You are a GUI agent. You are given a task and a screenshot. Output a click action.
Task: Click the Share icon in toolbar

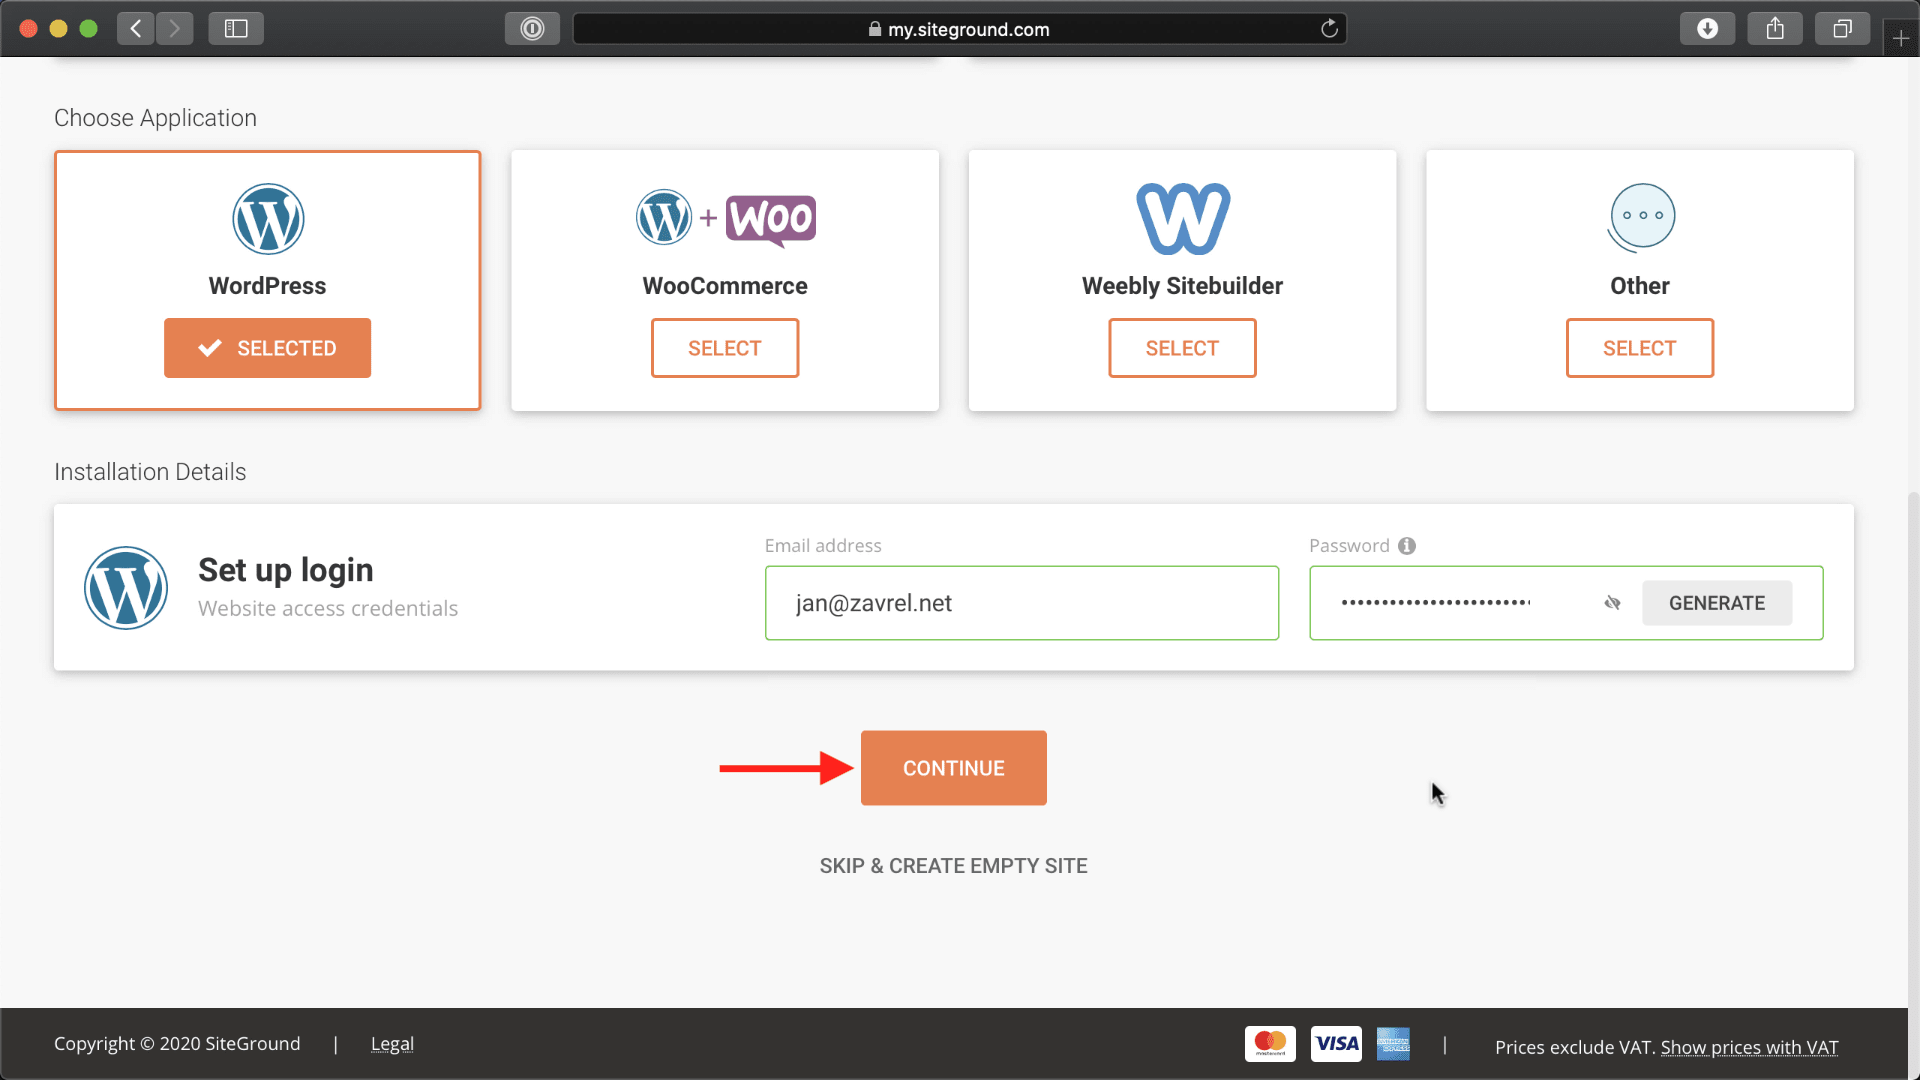[x=1775, y=29]
